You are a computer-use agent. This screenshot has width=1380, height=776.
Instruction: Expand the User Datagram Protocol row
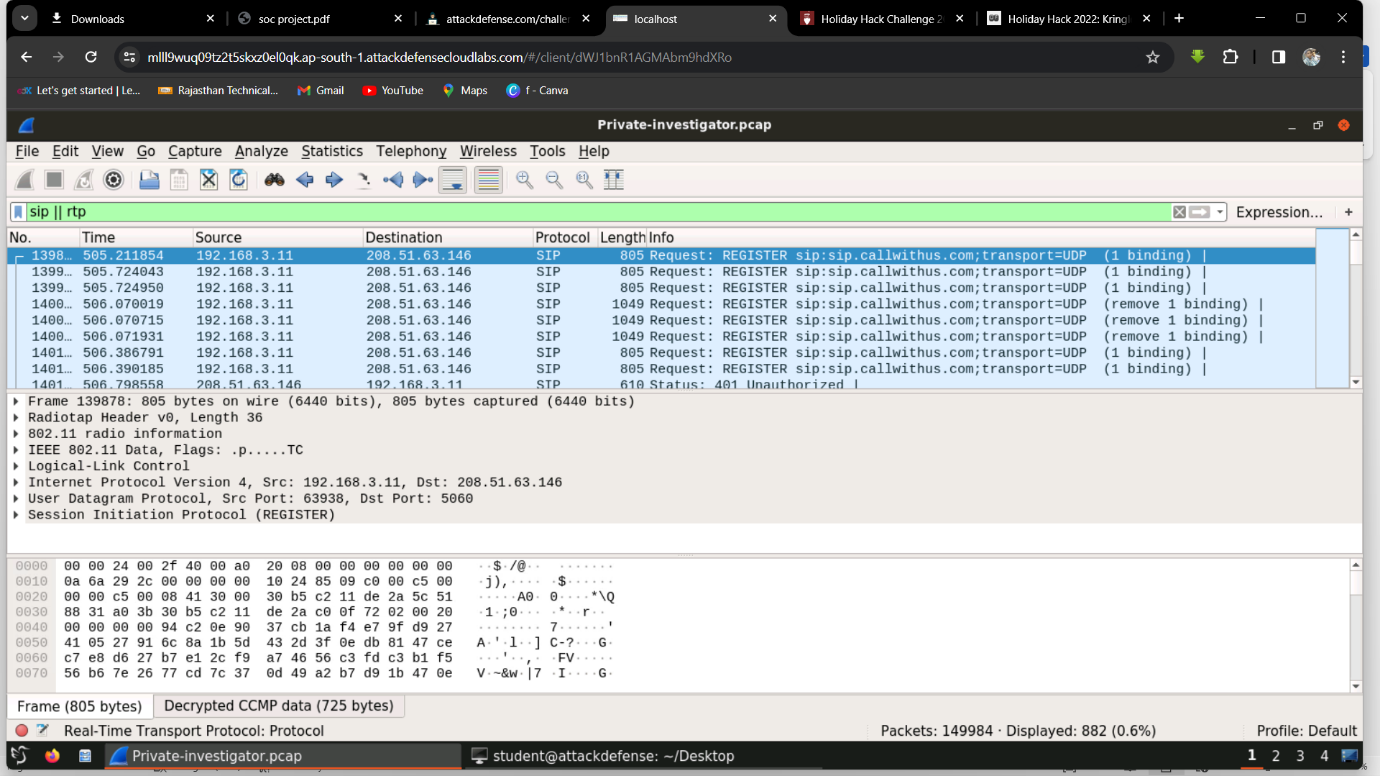(16, 499)
